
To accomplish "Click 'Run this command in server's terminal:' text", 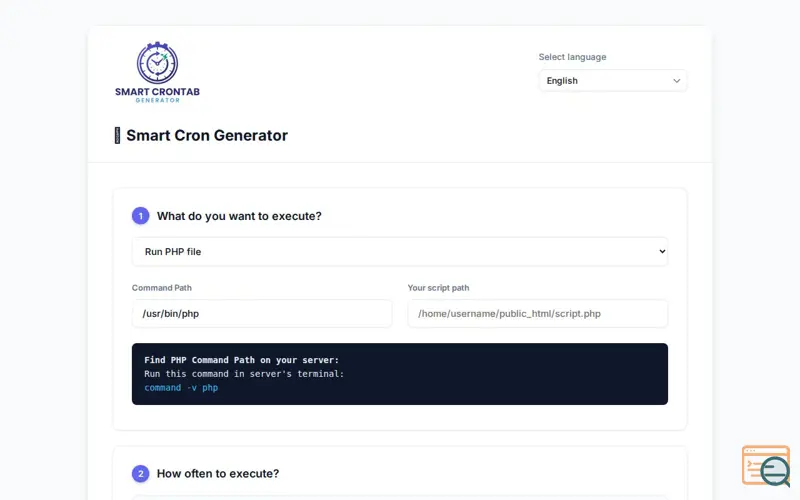I will 244,374.
